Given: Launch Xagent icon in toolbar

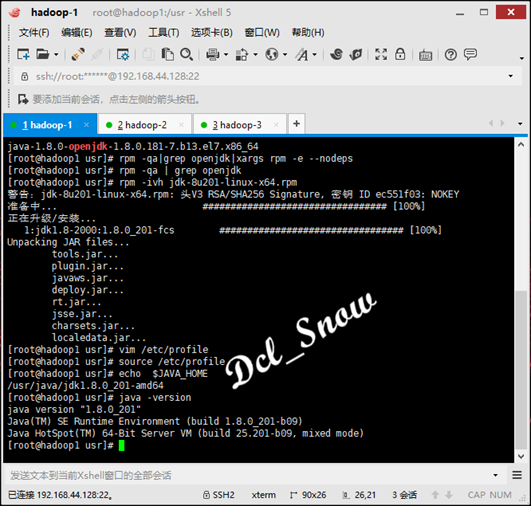Looking at the screenshot, I should (x=356, y=54).
